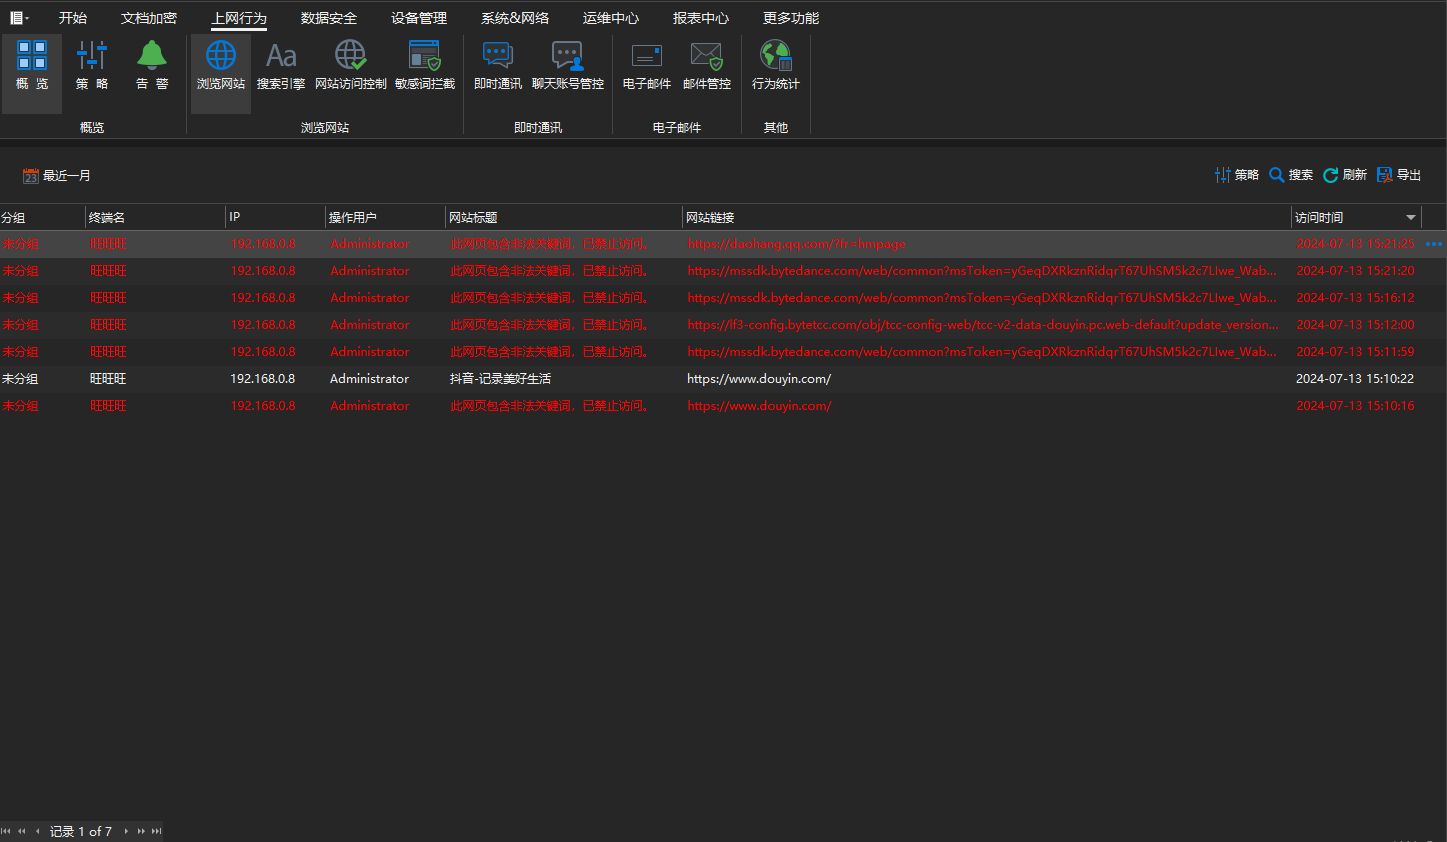Switch to the 更多功能 tab

click(x=791, y=18)
